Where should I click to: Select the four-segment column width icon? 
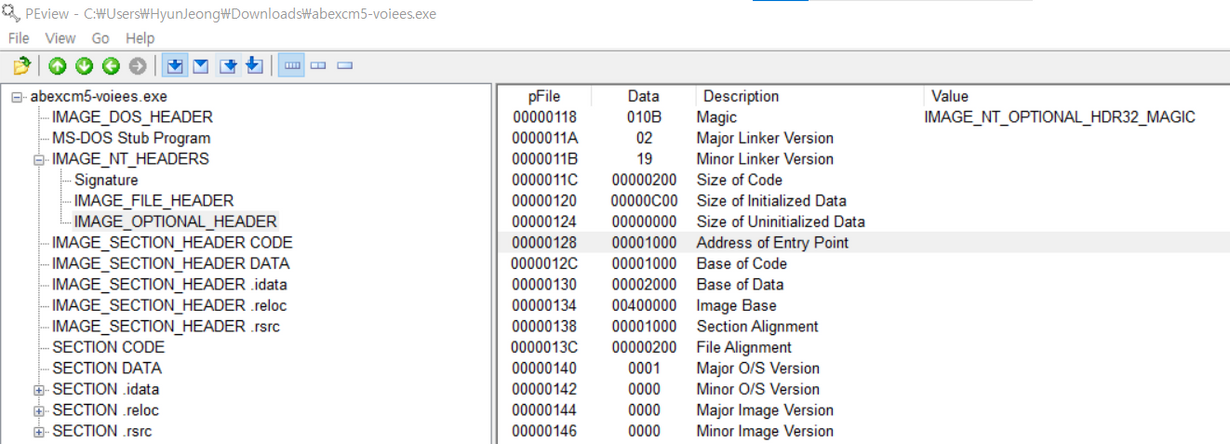293,66
